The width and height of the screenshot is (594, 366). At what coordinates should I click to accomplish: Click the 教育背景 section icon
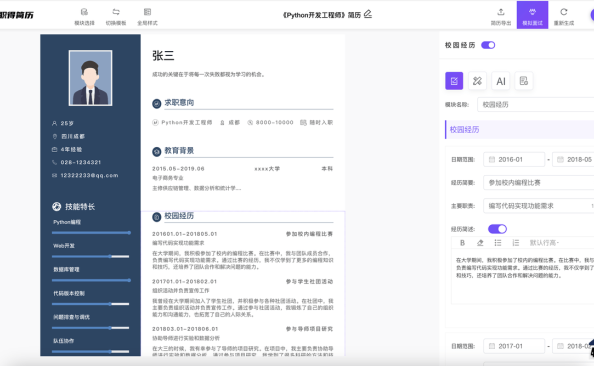pos(156,152)
